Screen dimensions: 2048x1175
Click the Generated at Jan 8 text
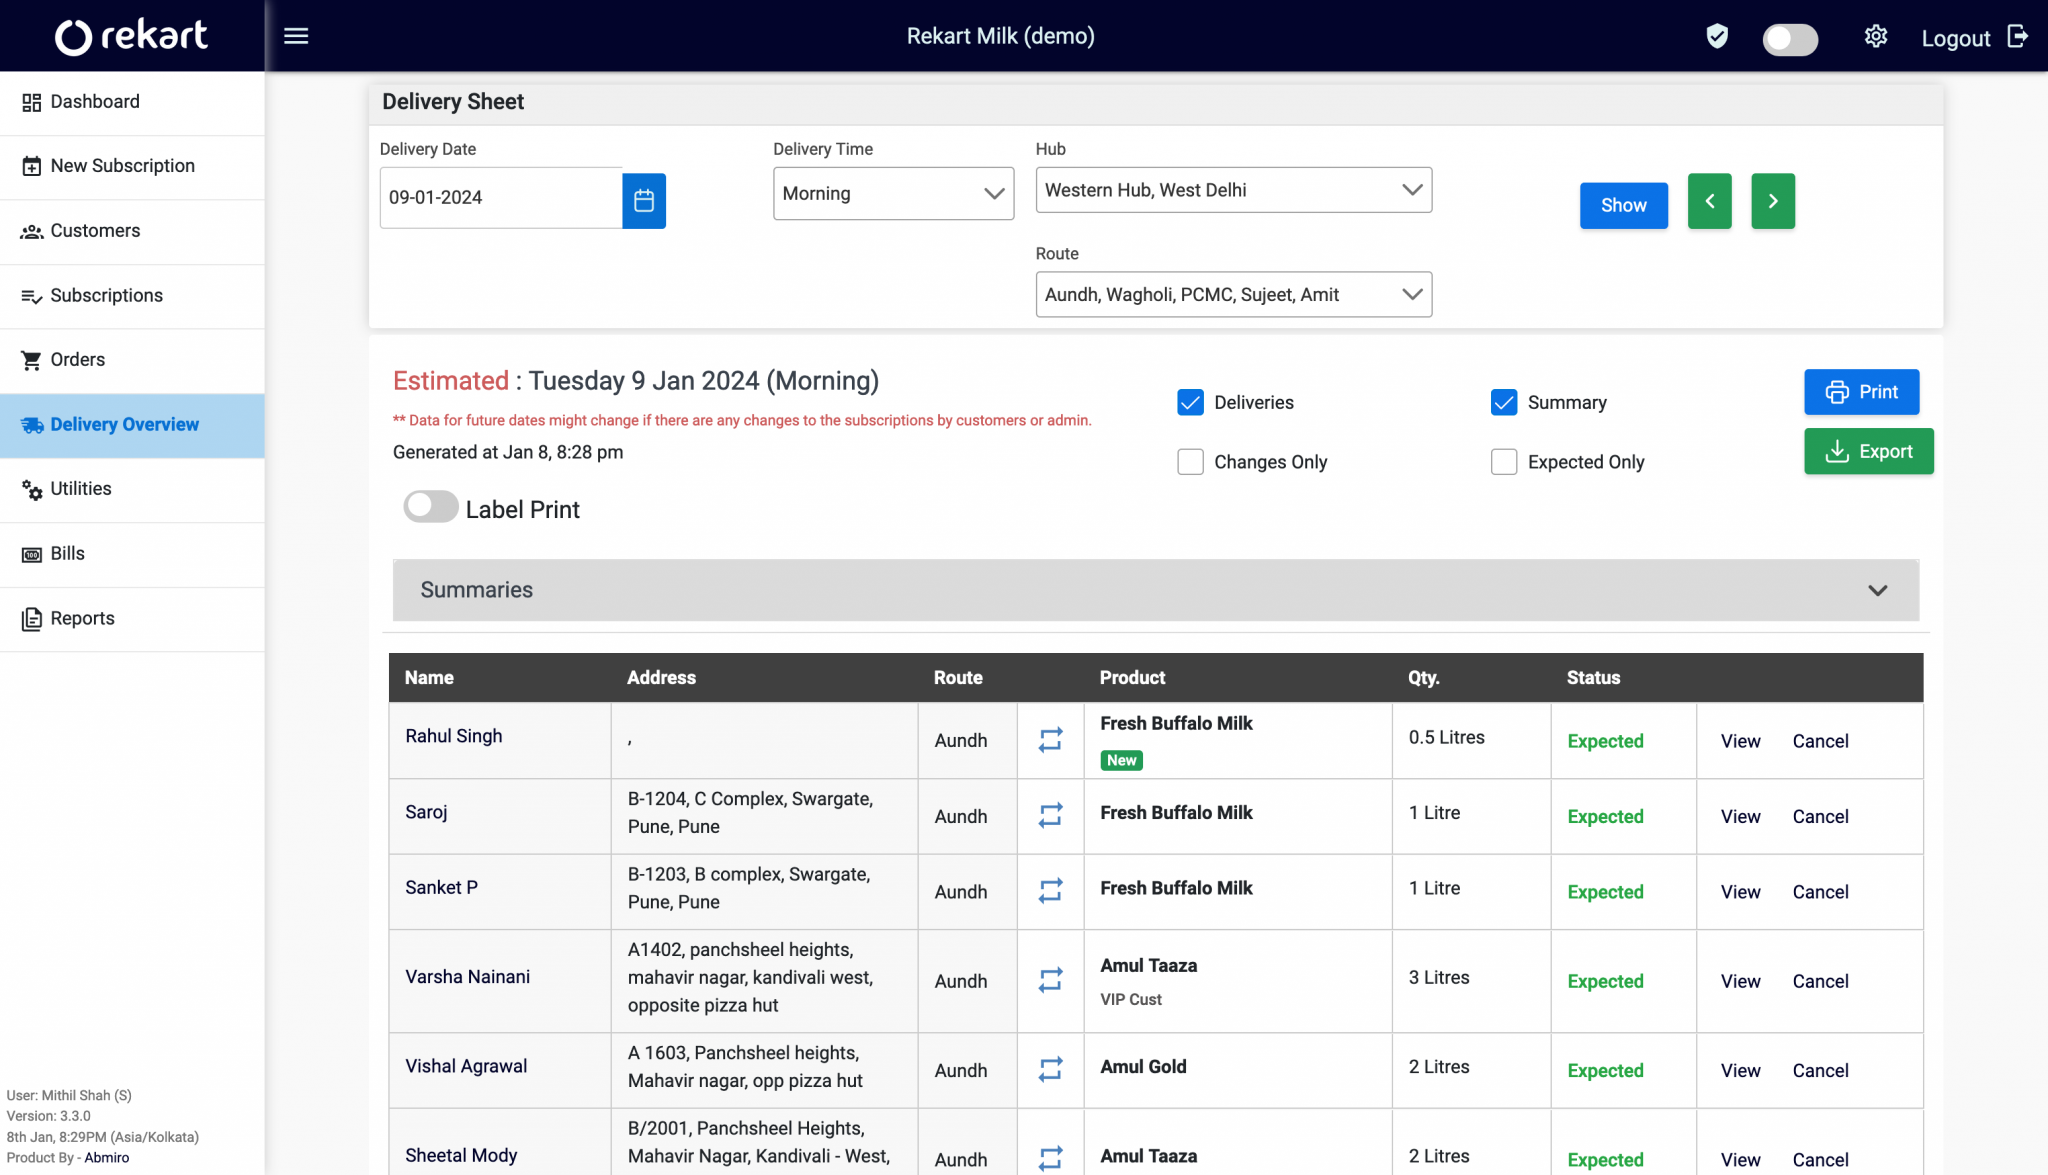[x=508, y=452]
